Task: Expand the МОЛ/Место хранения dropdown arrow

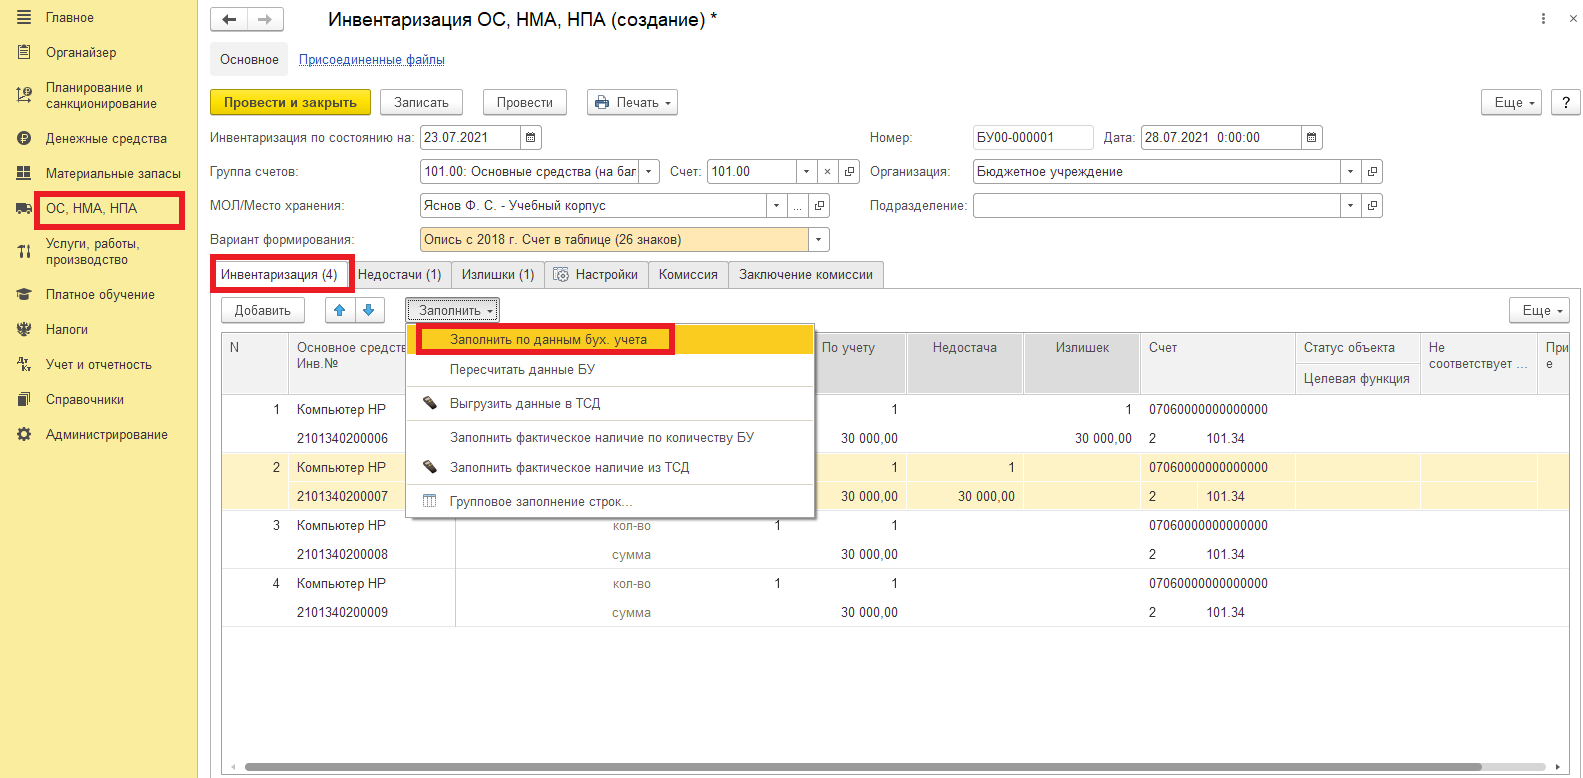Action: pyautogui.click(x=776, y=205)
